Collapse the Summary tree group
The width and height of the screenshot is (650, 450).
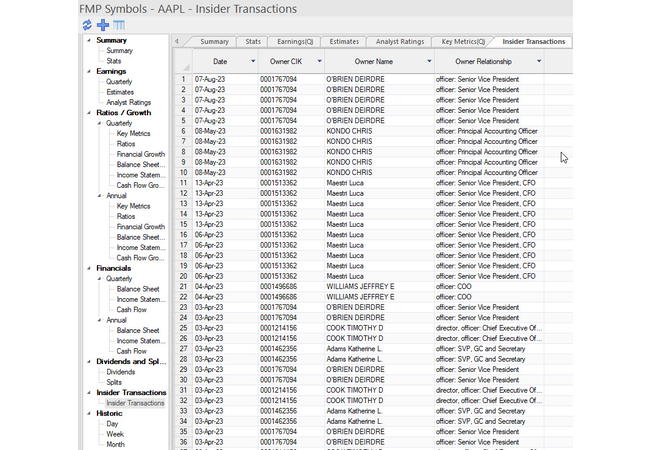89,40
